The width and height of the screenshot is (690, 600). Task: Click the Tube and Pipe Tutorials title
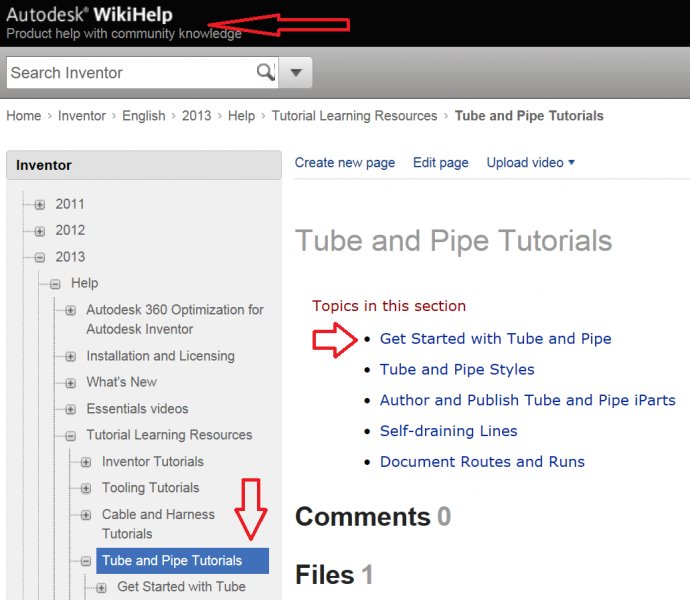[453, 241]
